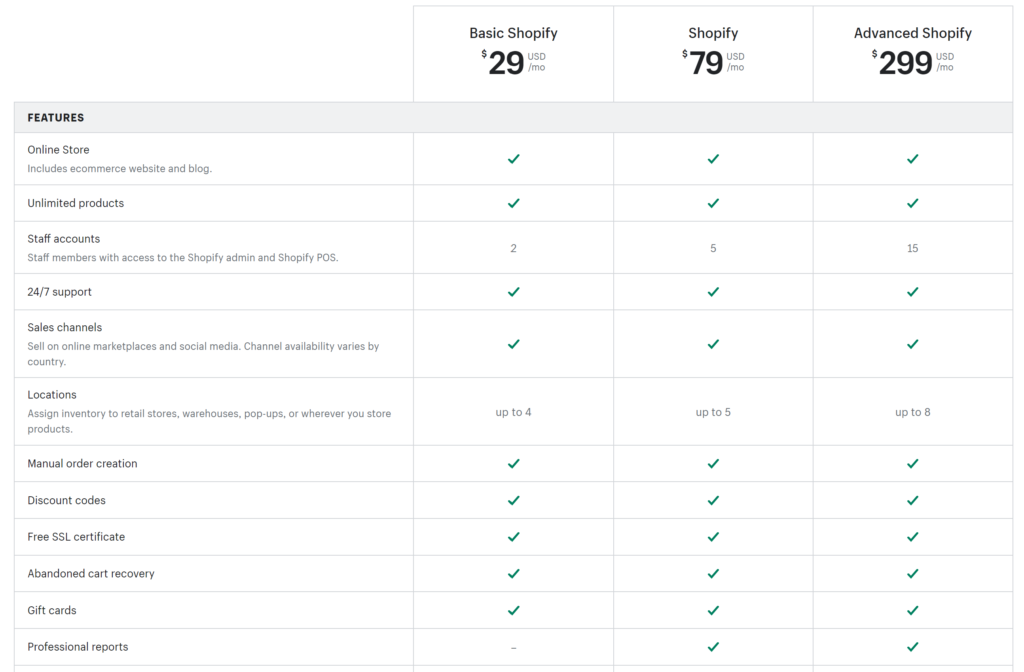This screenshot has height=672, width=1024.
Task: Click the 'Gift cards' label
Action: point(52,611)
